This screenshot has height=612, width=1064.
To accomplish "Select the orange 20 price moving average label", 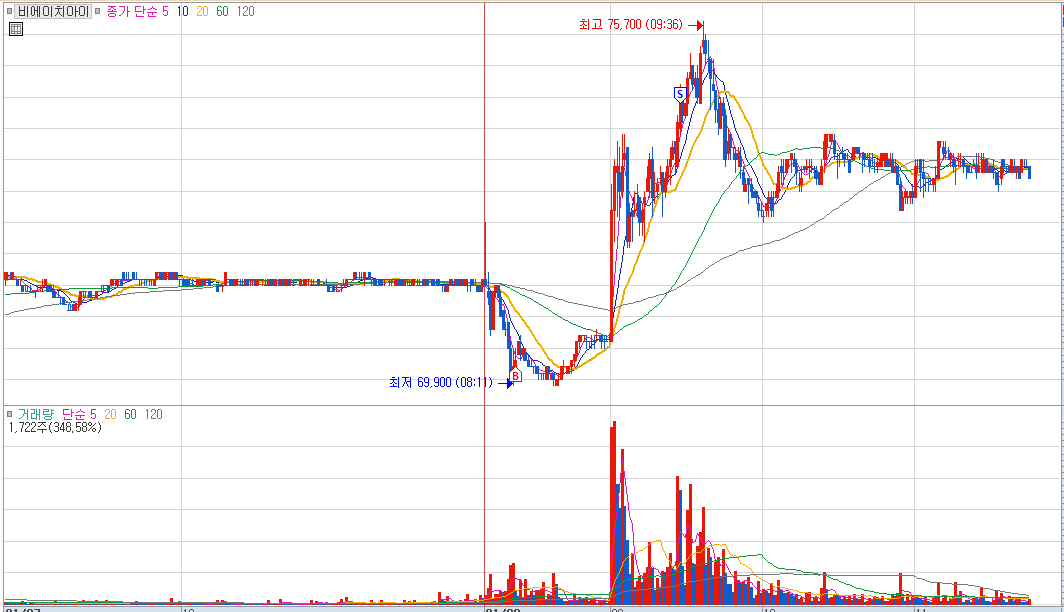I will pos(202,12).
